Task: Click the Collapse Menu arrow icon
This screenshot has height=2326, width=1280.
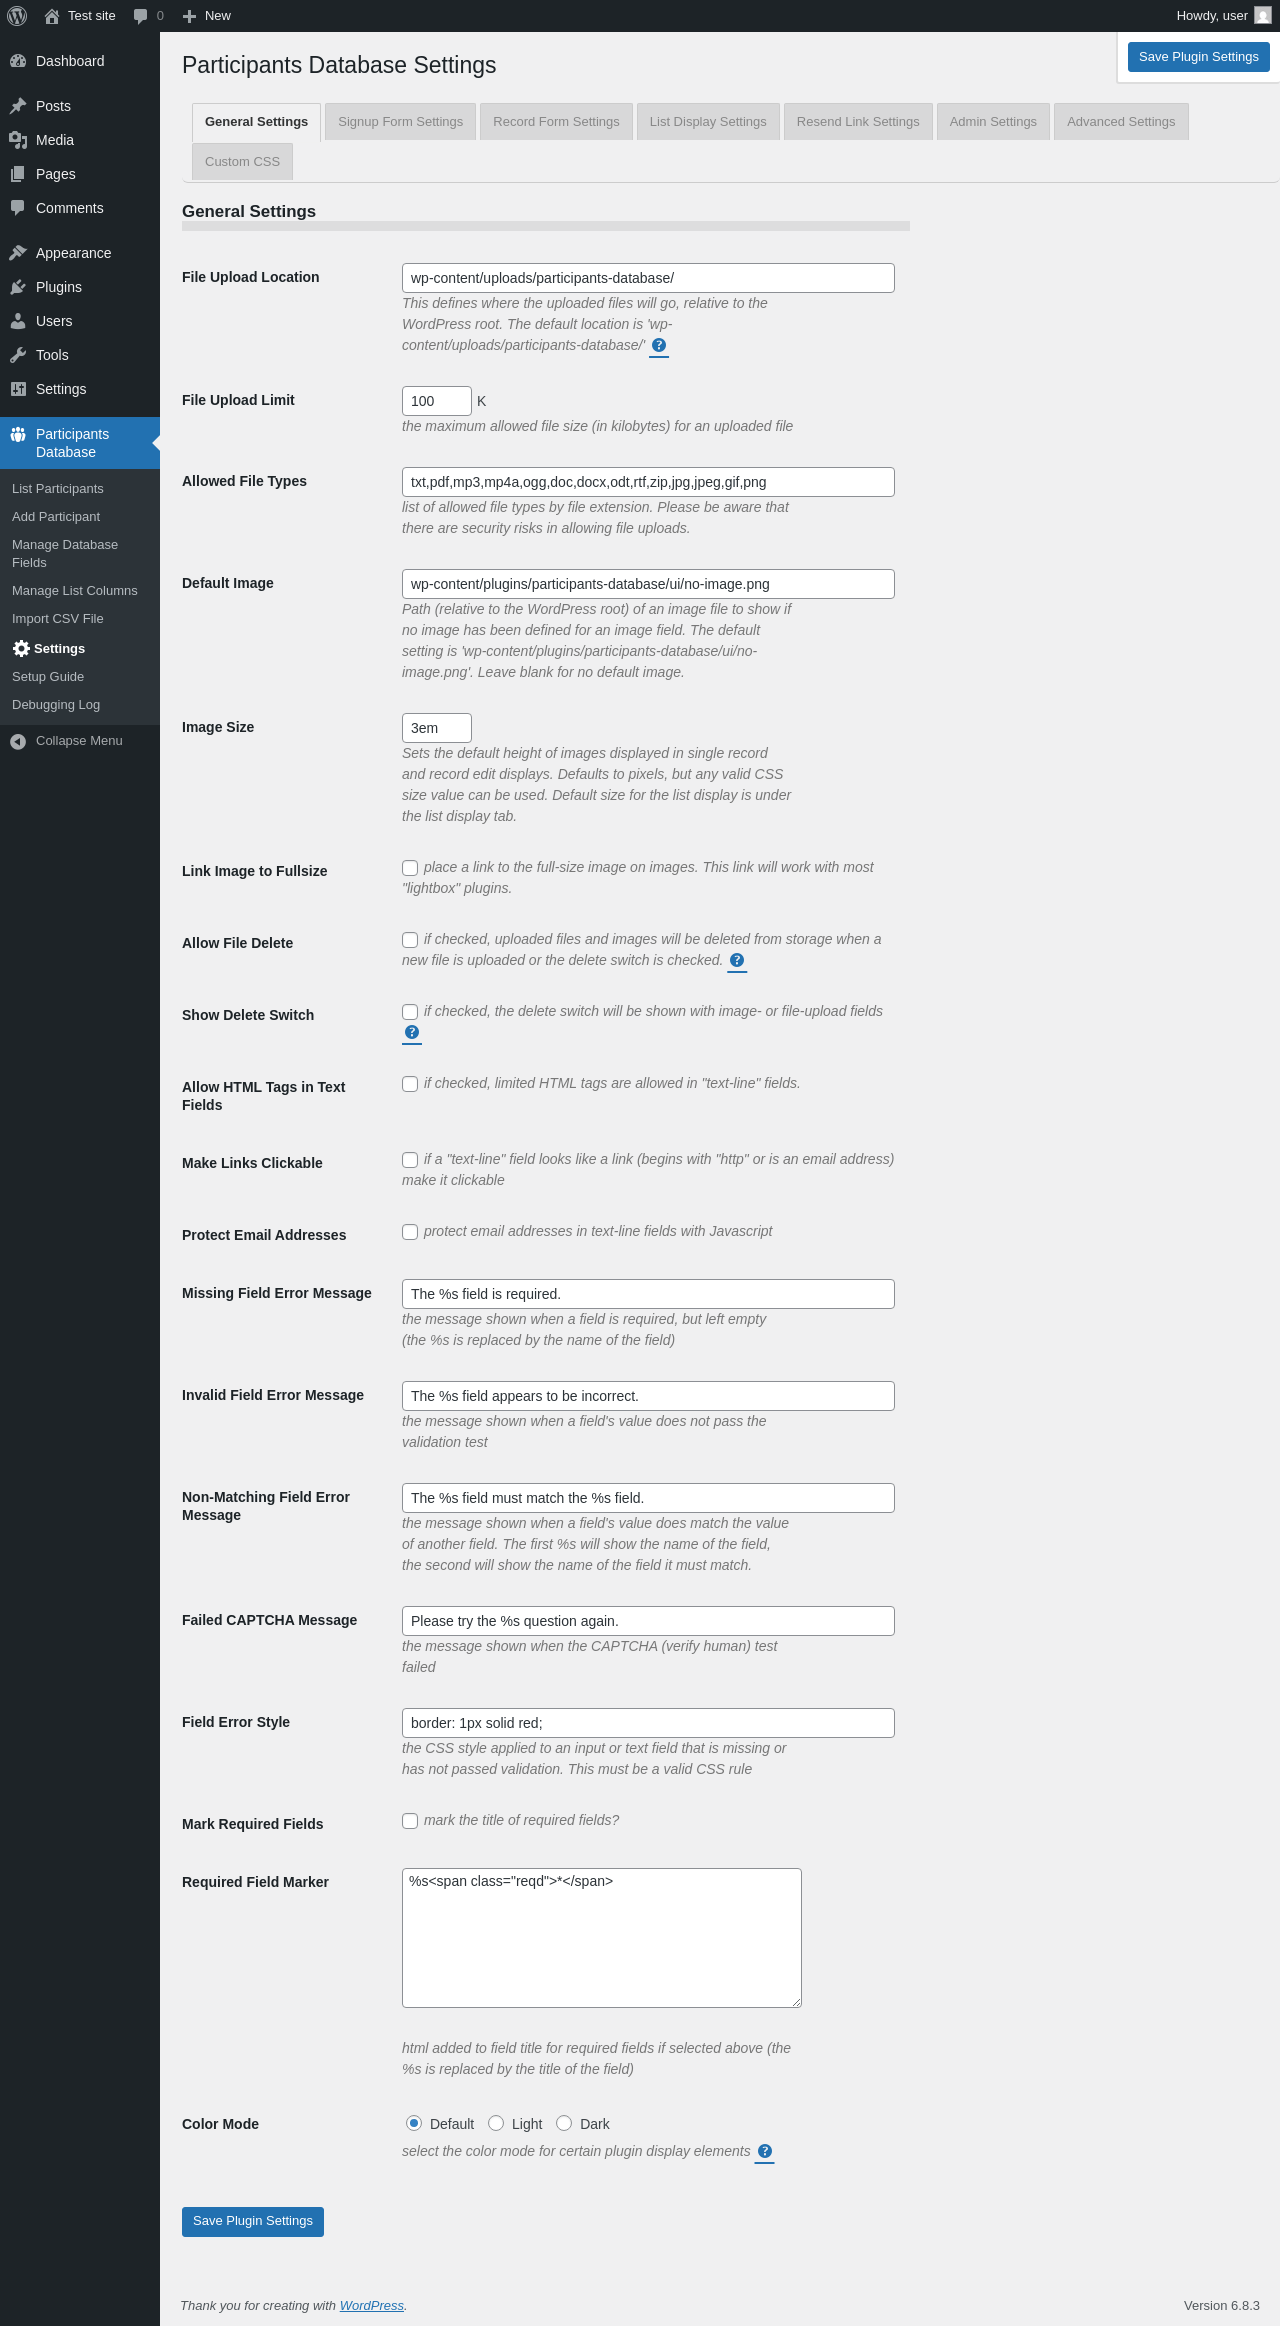Action: (18, 741)
